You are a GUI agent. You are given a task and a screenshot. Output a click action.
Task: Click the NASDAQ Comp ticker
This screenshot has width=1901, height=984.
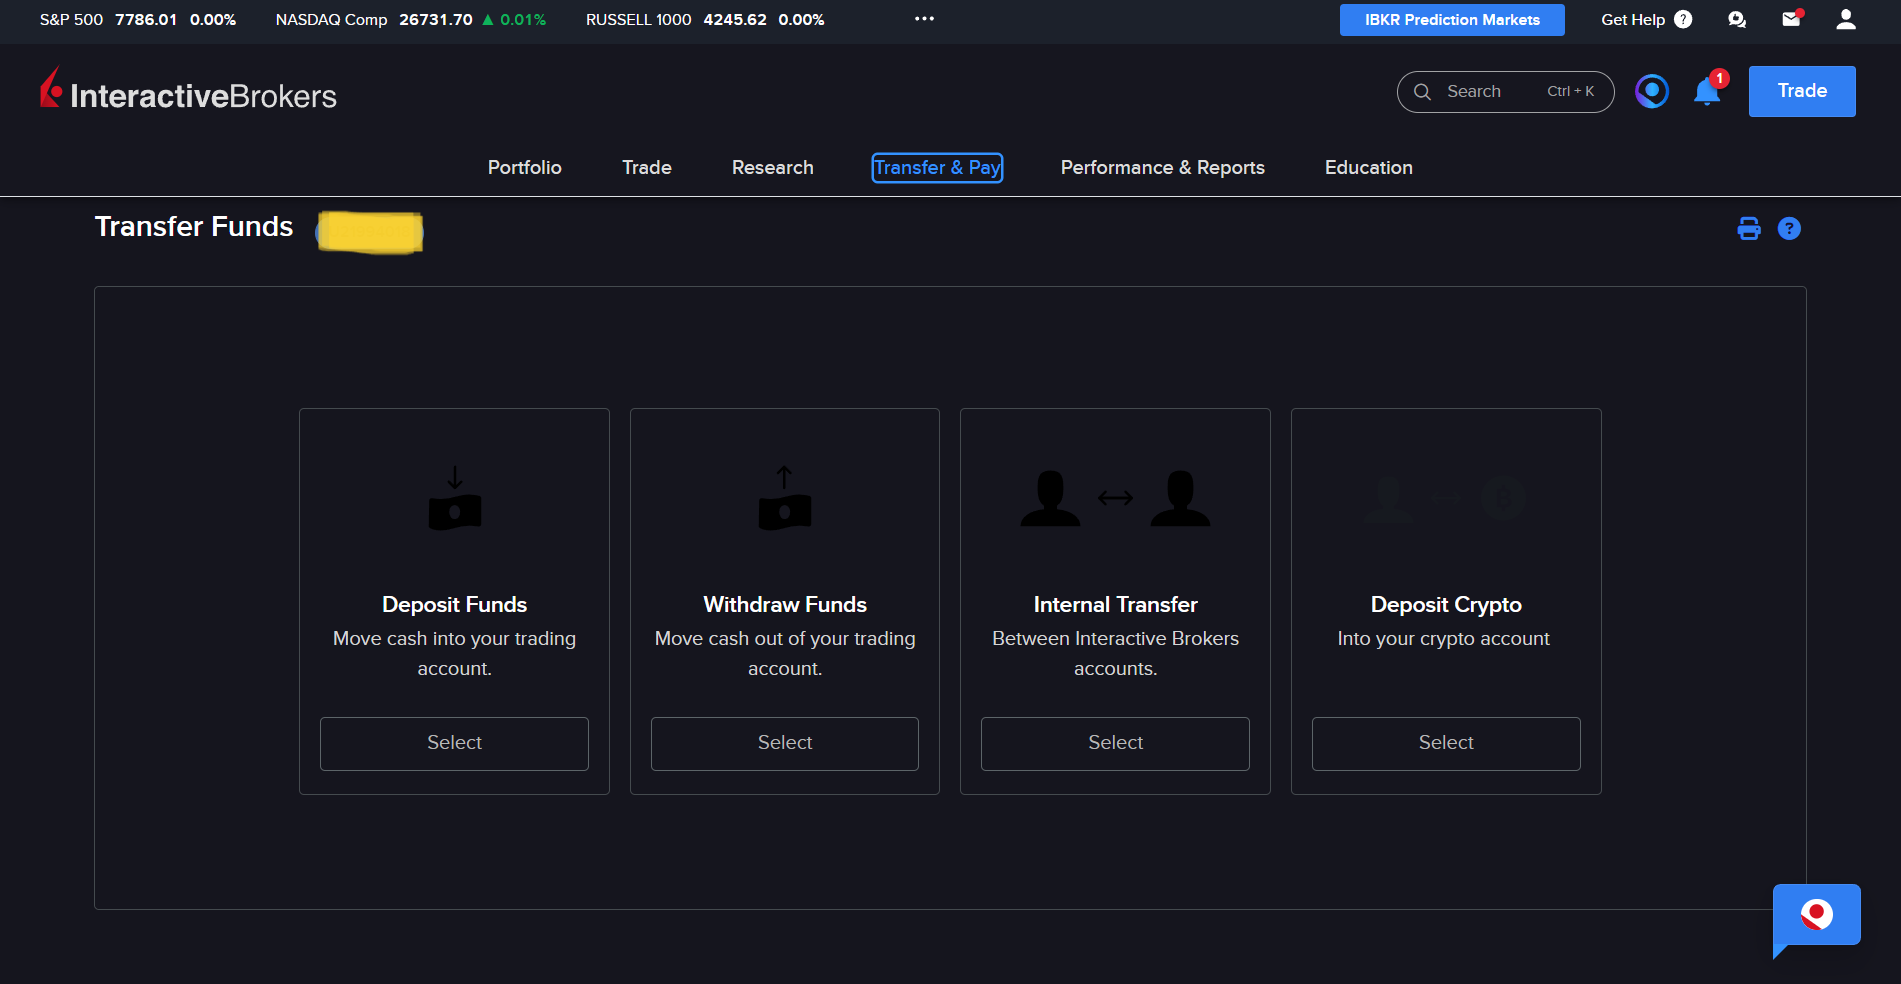point(411,19)
